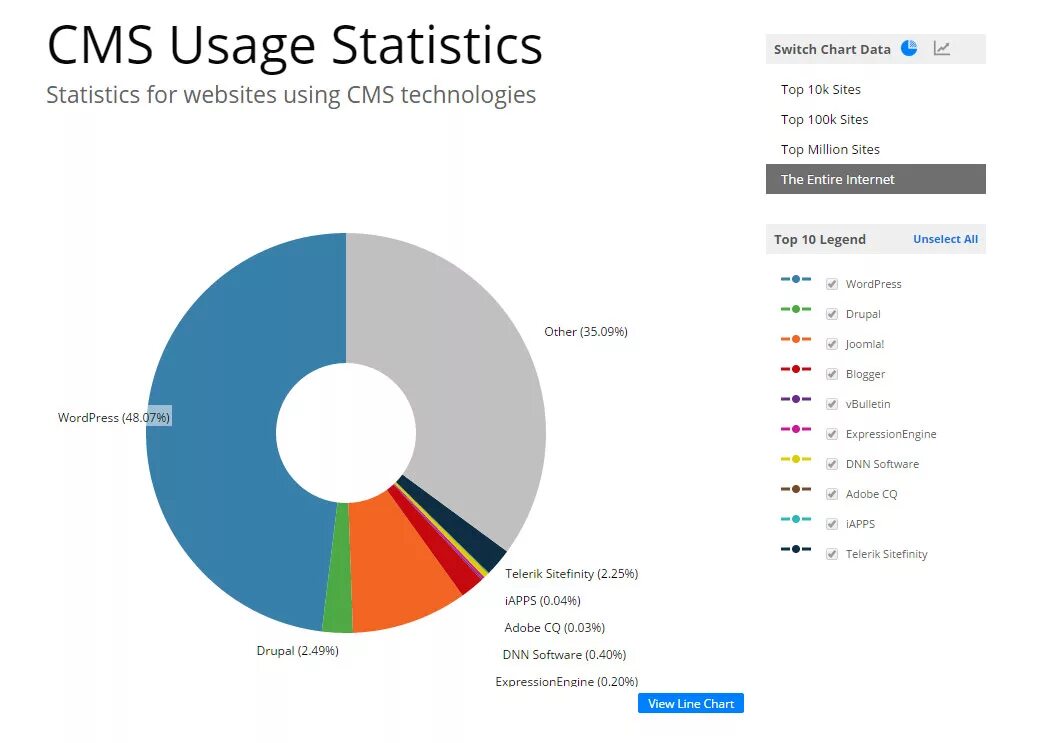1038x743 pixels.
Task: Uncheck the Joomla! legend checkbox
Action: pyautogui.click(x=831, y=344)
